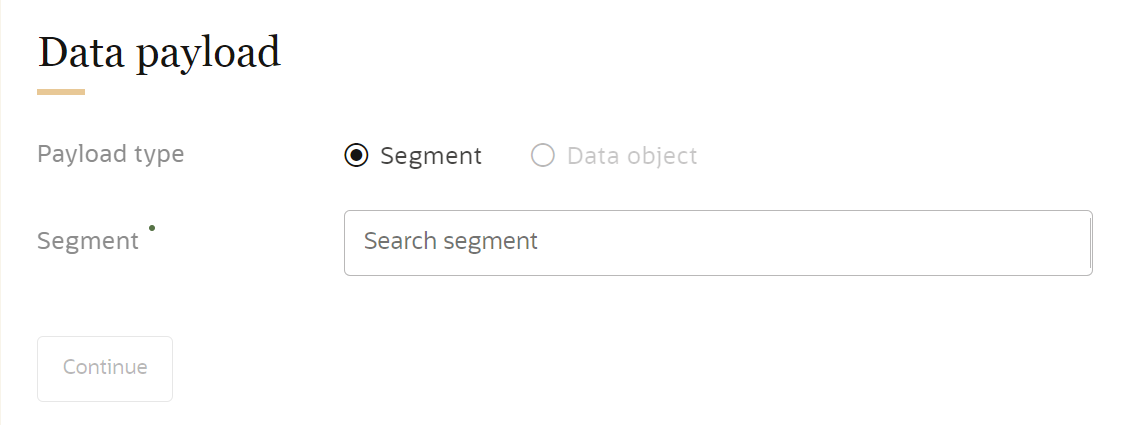Image resolution: width=1127 pixels, height=425 pixels.
Task: Click the "Data object" option label text
Action: (x=632, y=156)
